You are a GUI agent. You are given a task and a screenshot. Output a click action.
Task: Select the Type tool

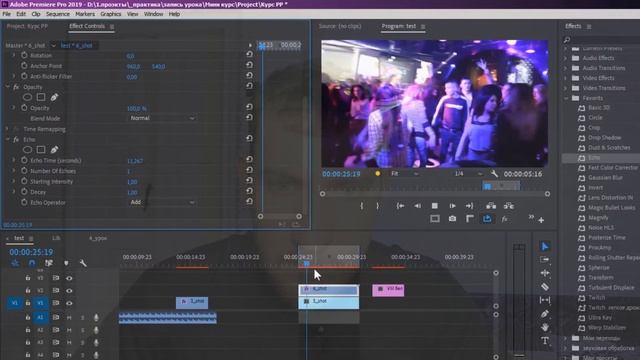[x=544, y=341]
